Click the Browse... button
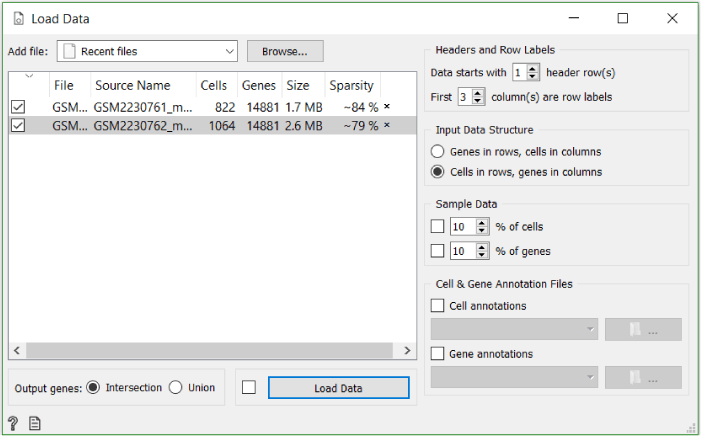701x436 pixels. [285, 51]
